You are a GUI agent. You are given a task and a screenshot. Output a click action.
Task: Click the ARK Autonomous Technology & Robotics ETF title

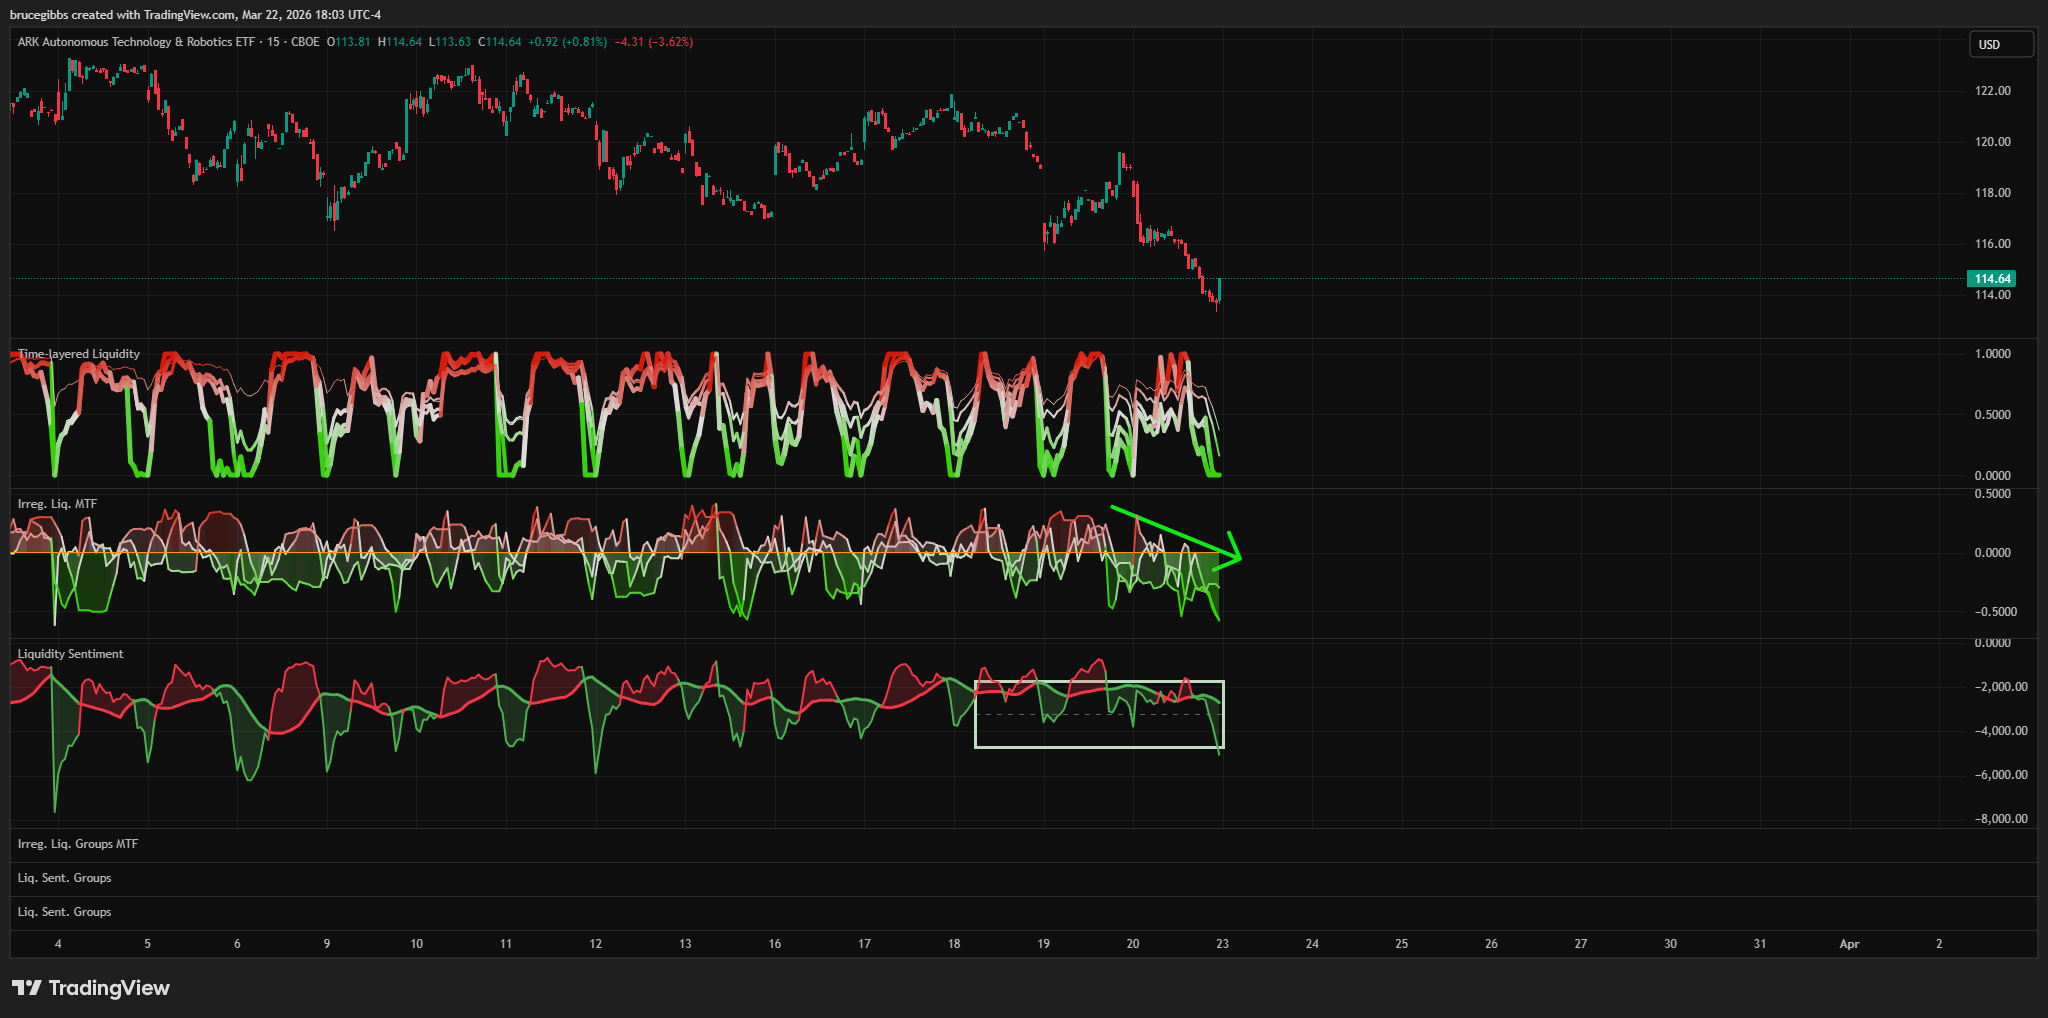click(x=136, y=42)
